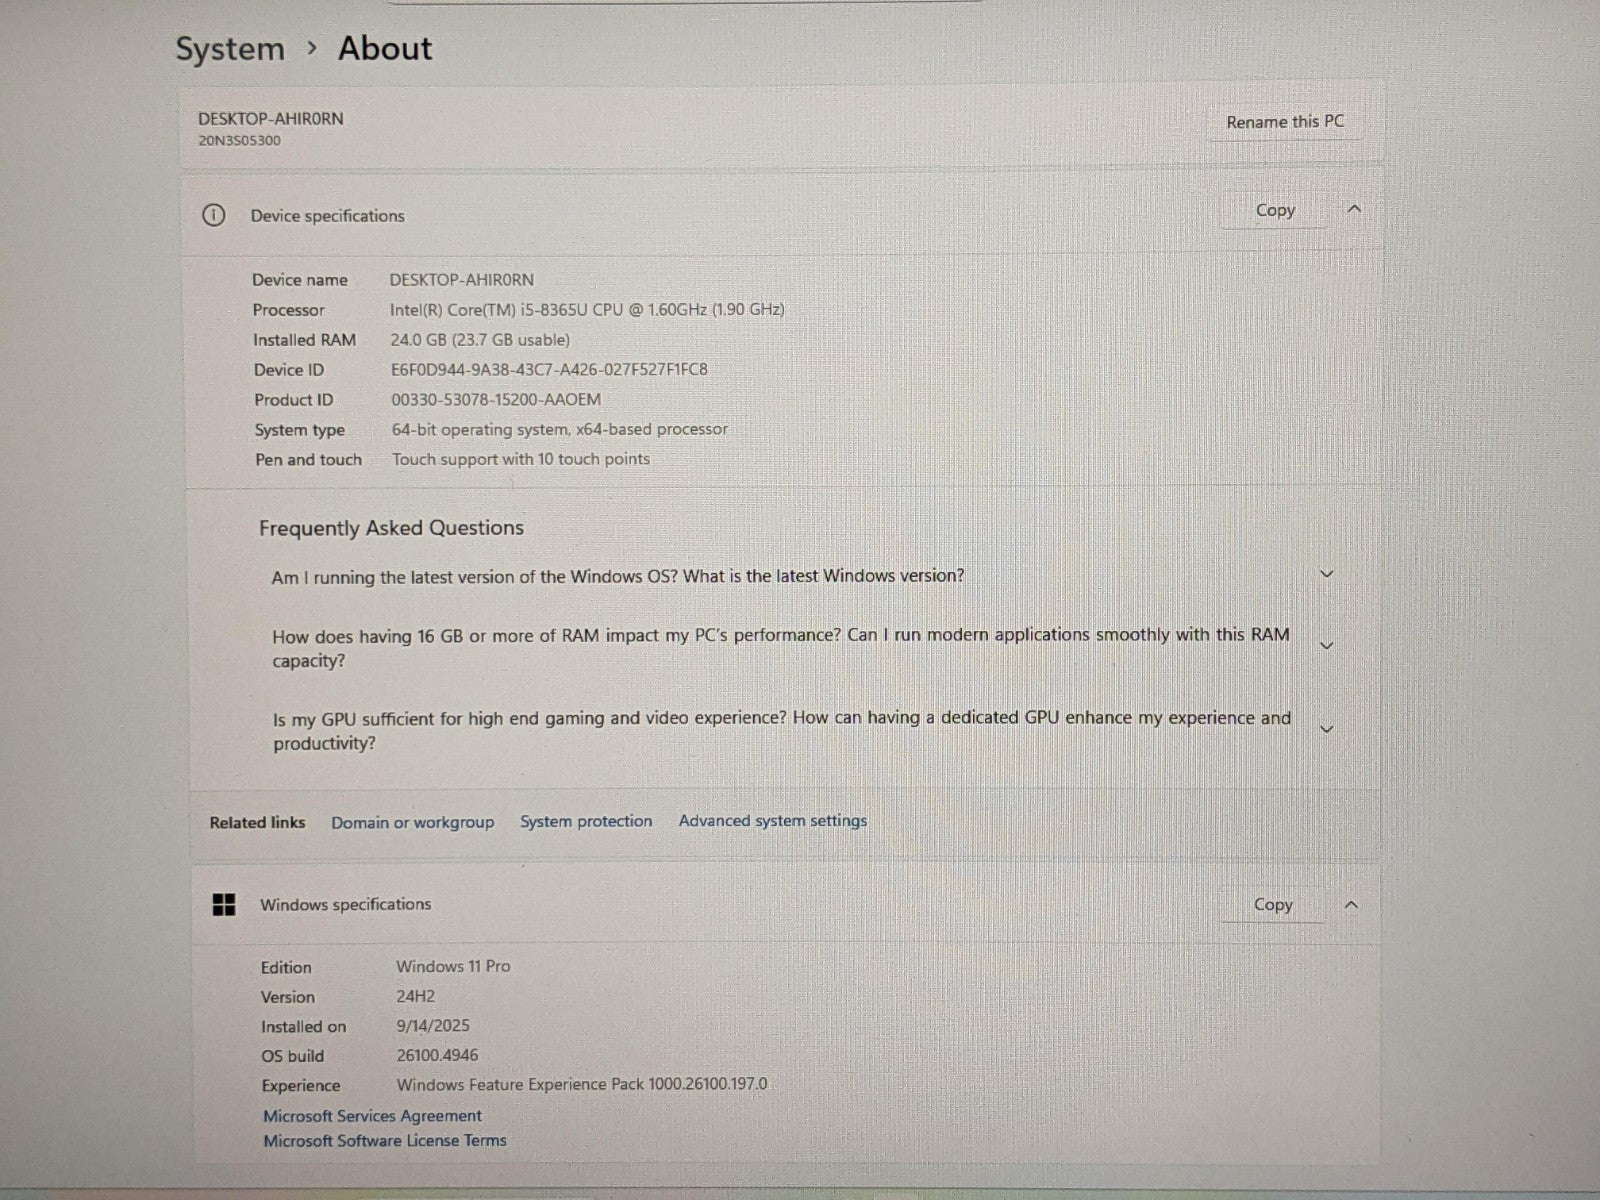Image resolution: width=1600 pixels, height=1200 pixels.
Task: Click the Device specifications info icon
Action: [x=213, y=215]
